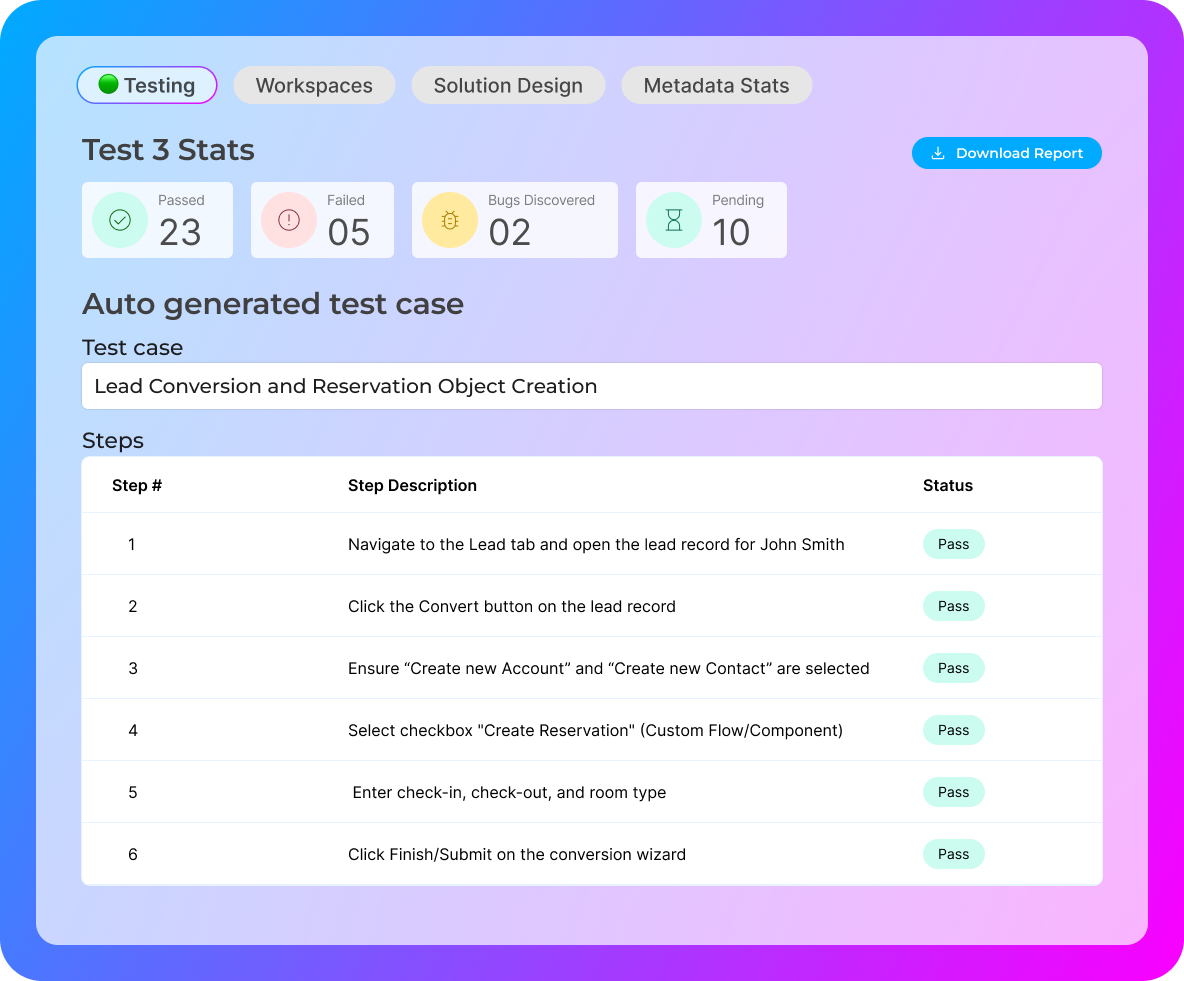This screenshot has width=1184, height=981.
Task: Click the green status dot on Testing tab
Action: [109, 85]
